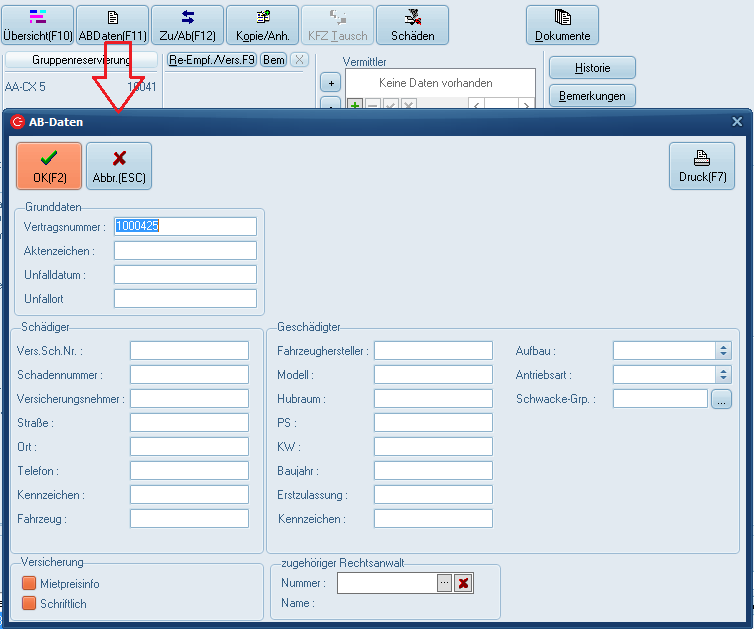Click the OK(F2) green checkmark button

pos(49,165)
